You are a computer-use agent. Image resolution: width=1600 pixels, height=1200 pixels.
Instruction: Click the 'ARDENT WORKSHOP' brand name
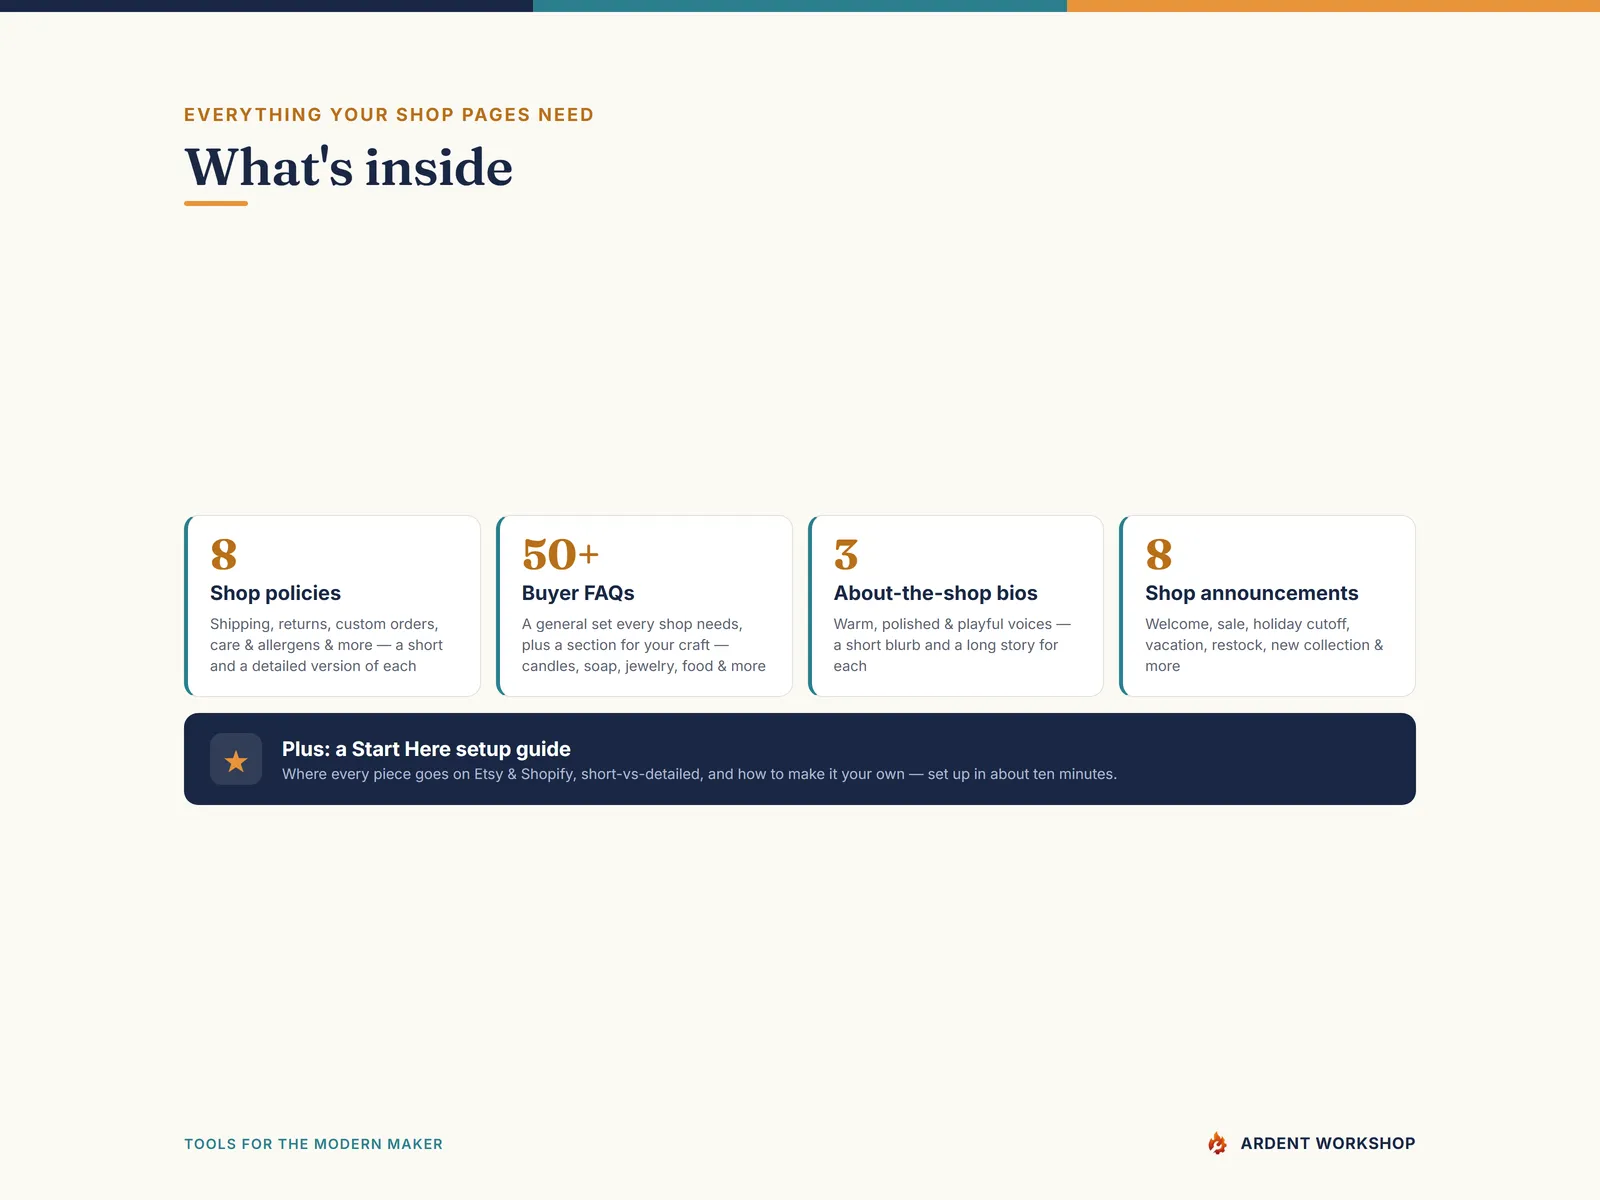click(x=1328, y=1143)
